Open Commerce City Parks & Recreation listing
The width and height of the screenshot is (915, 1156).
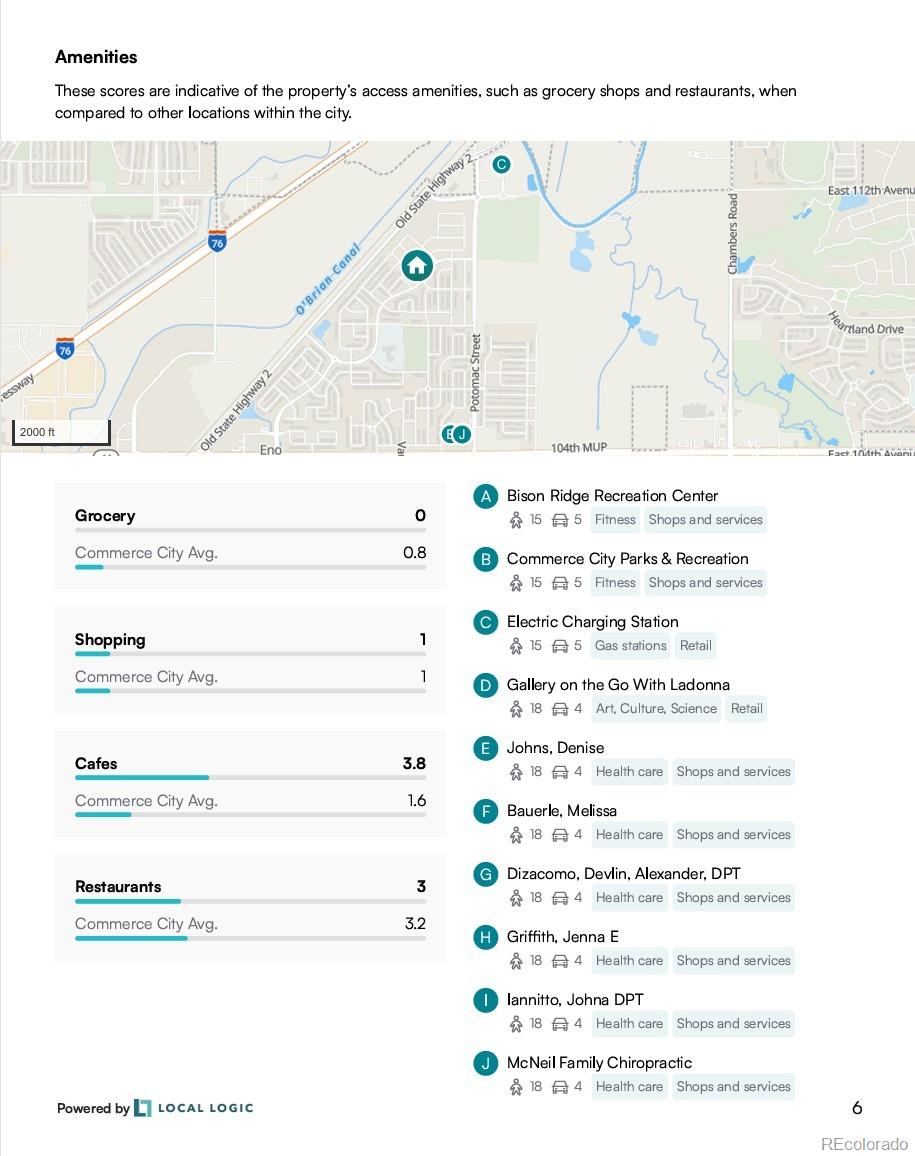point(627,559)
